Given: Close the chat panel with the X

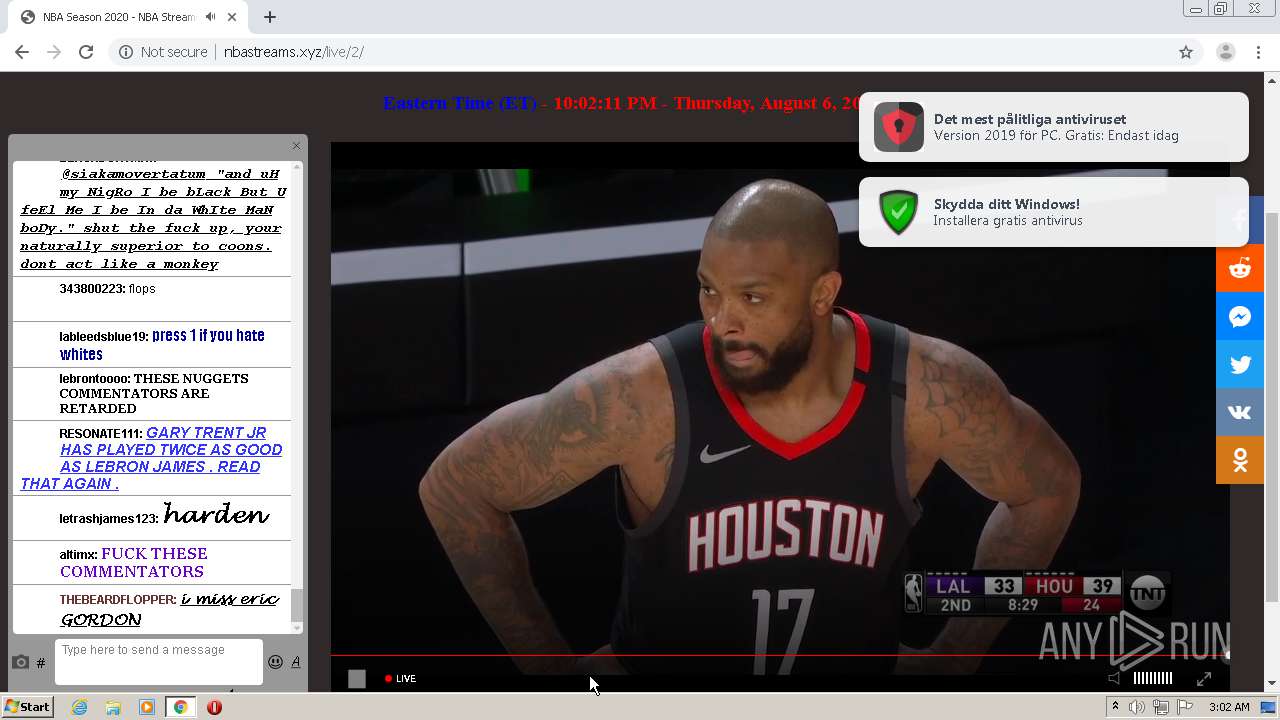Looking at the screenshot, I should tap(296, 146).
